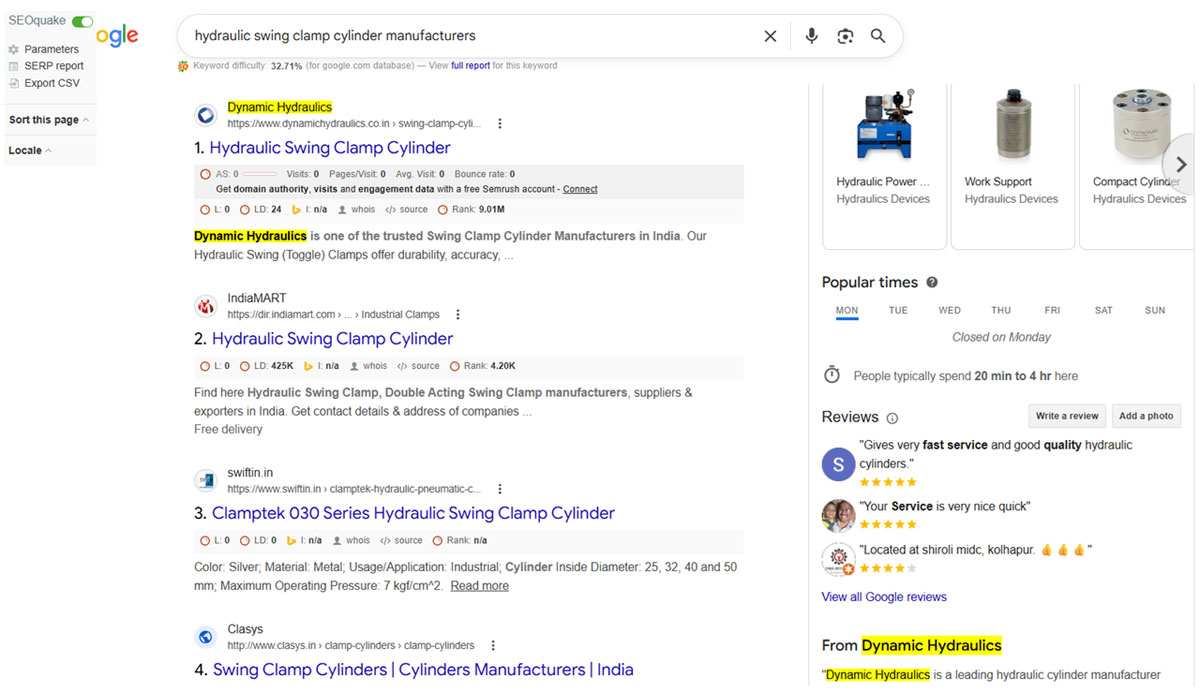This screenshot has height=699, width=1200.
Task: Click Clasys globe favicon
Action: tap(205, 637)
